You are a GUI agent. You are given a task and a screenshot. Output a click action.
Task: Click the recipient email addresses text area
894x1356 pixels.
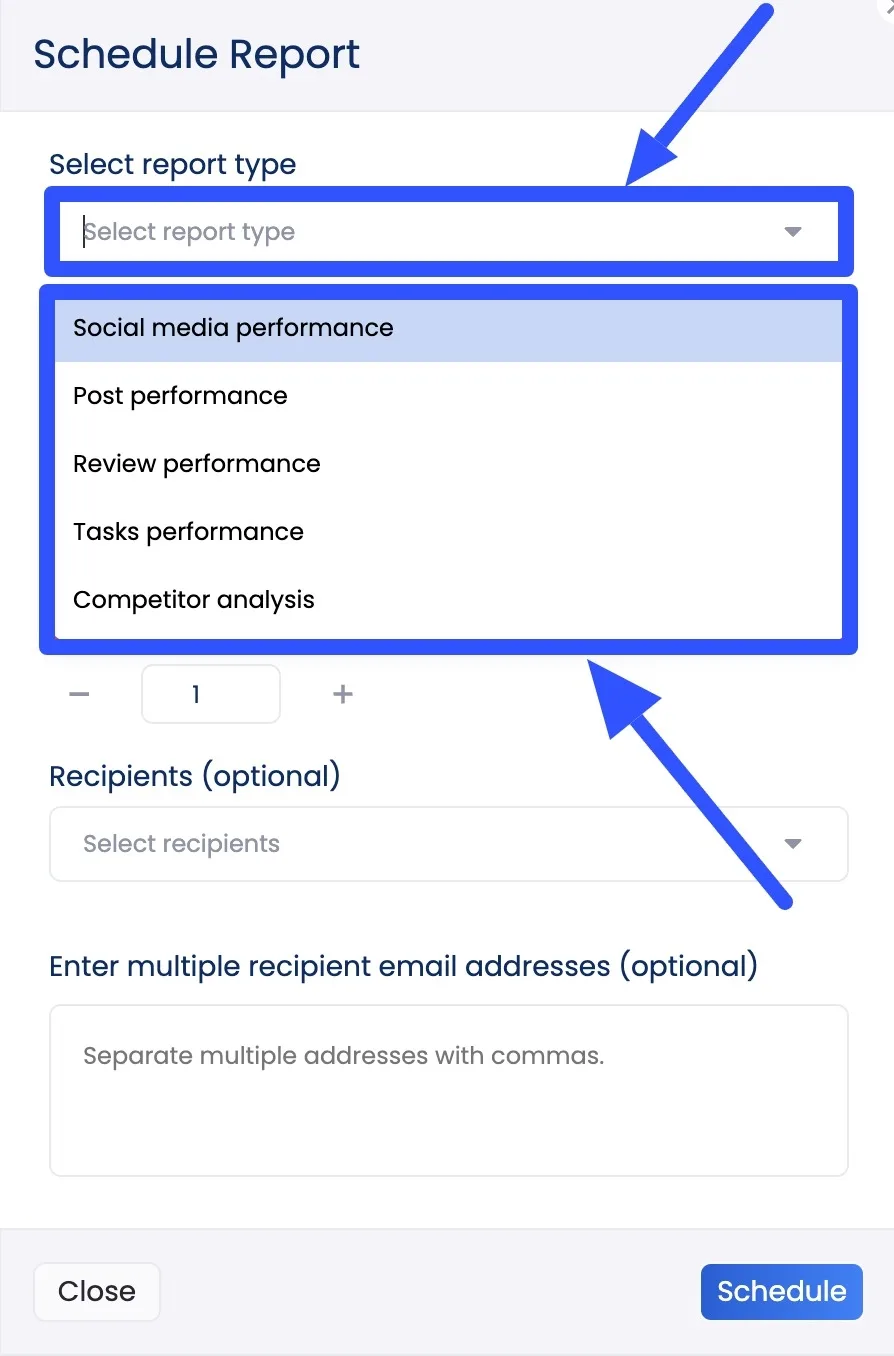[x=448, y=1090]
